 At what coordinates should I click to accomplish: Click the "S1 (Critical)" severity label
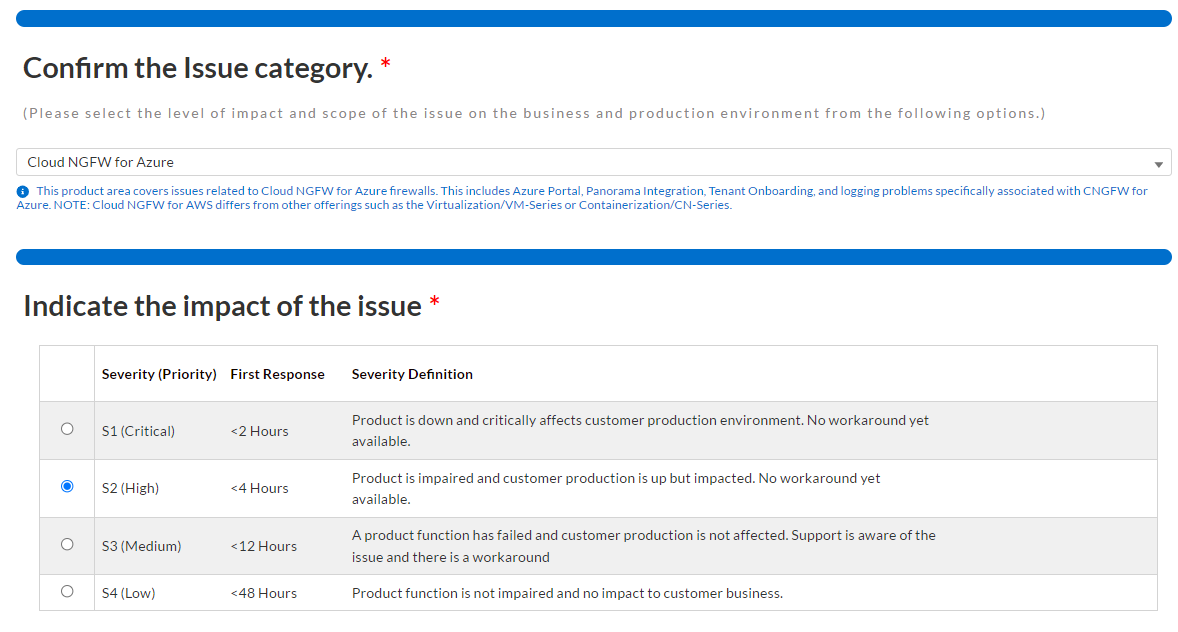[x=138, y=431]
